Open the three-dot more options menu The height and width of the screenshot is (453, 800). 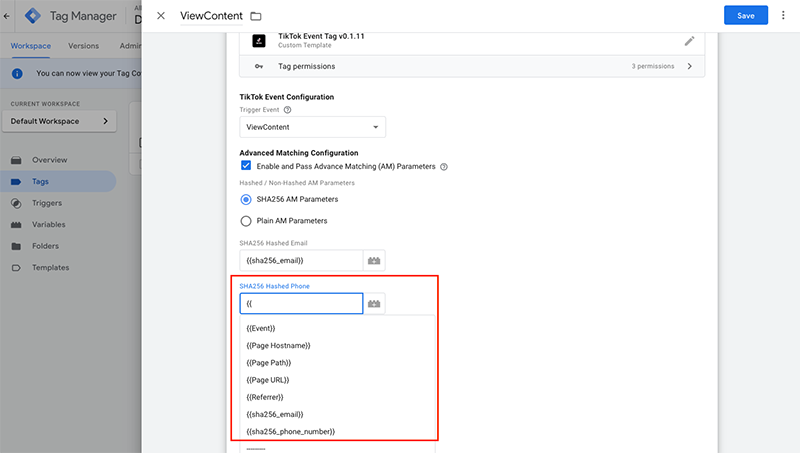783,15
